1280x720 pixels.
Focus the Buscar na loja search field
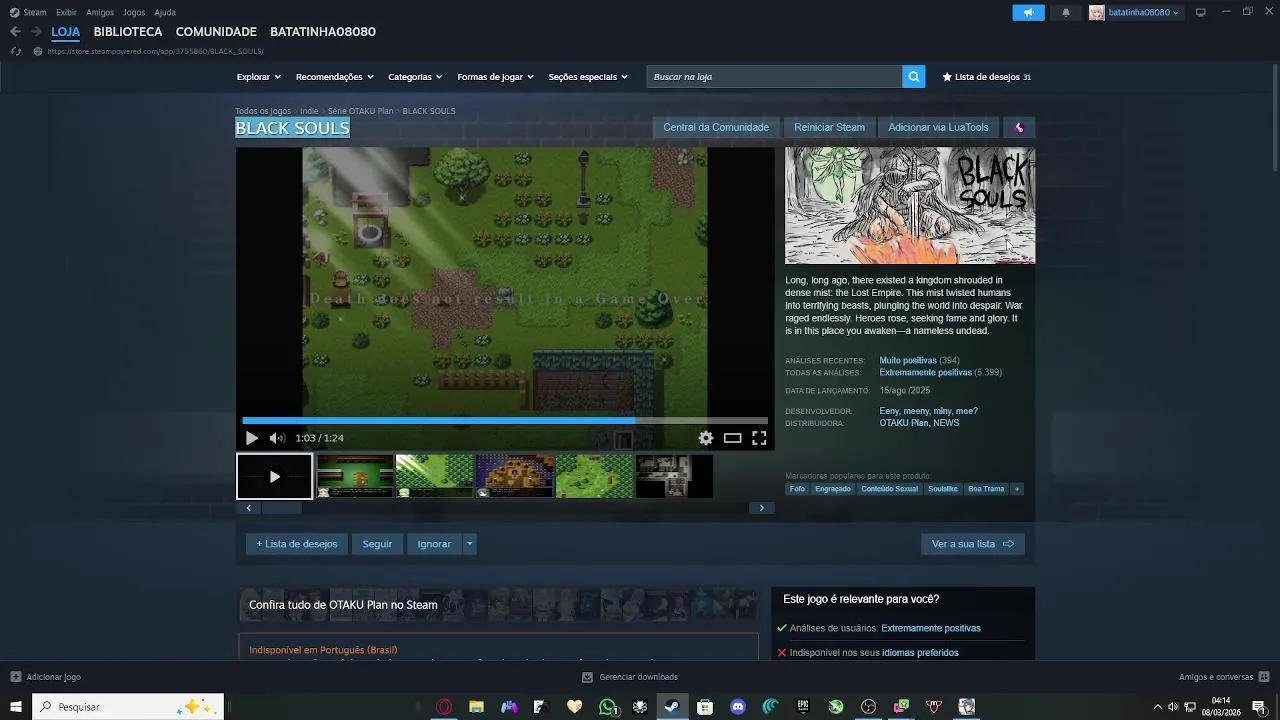click(774, 77)
